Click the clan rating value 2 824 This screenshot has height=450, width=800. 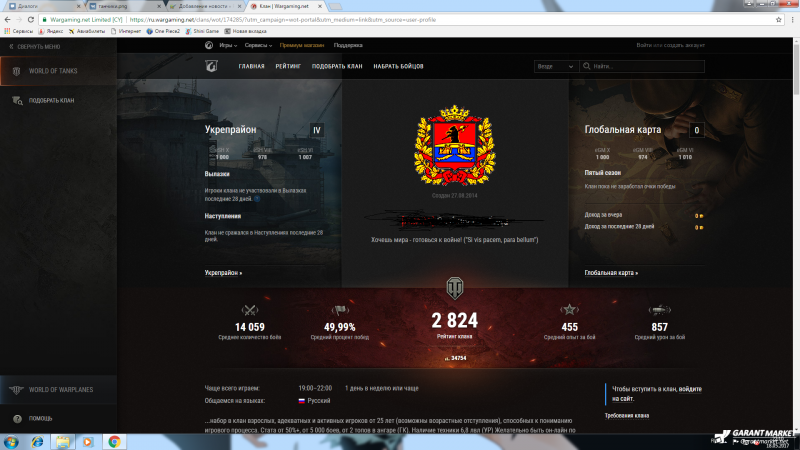click(455, 320)
